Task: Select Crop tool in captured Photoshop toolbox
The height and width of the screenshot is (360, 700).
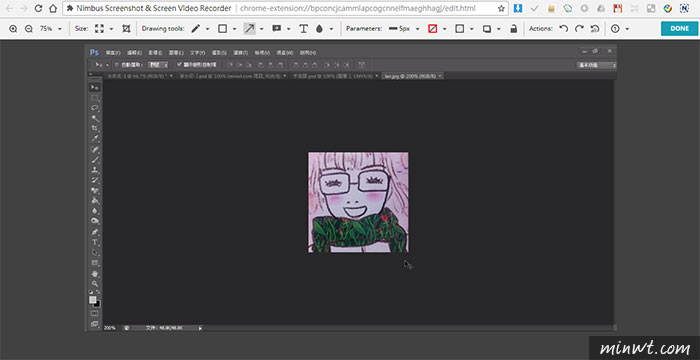Action: [x=95, y=129]
